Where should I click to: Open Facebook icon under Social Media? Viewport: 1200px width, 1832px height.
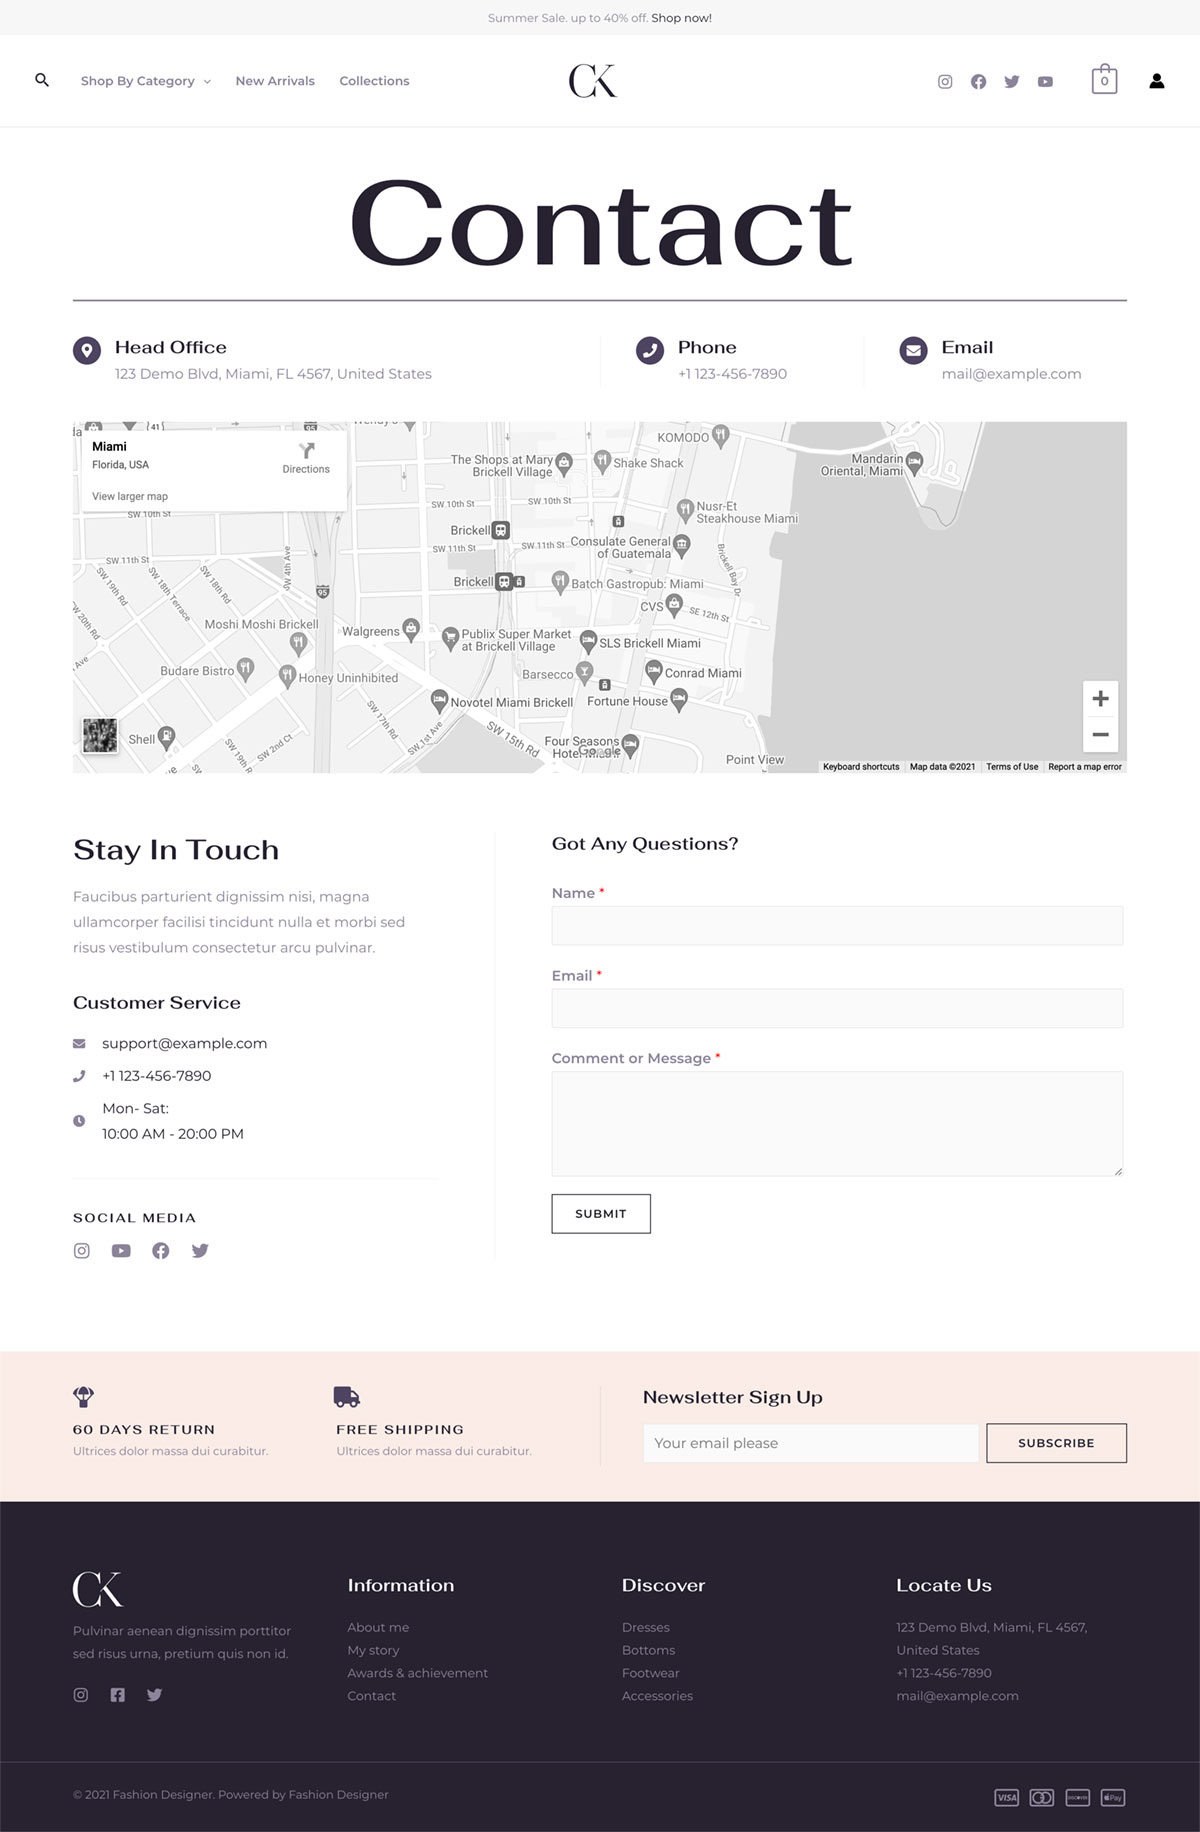tap(161, 1251)
